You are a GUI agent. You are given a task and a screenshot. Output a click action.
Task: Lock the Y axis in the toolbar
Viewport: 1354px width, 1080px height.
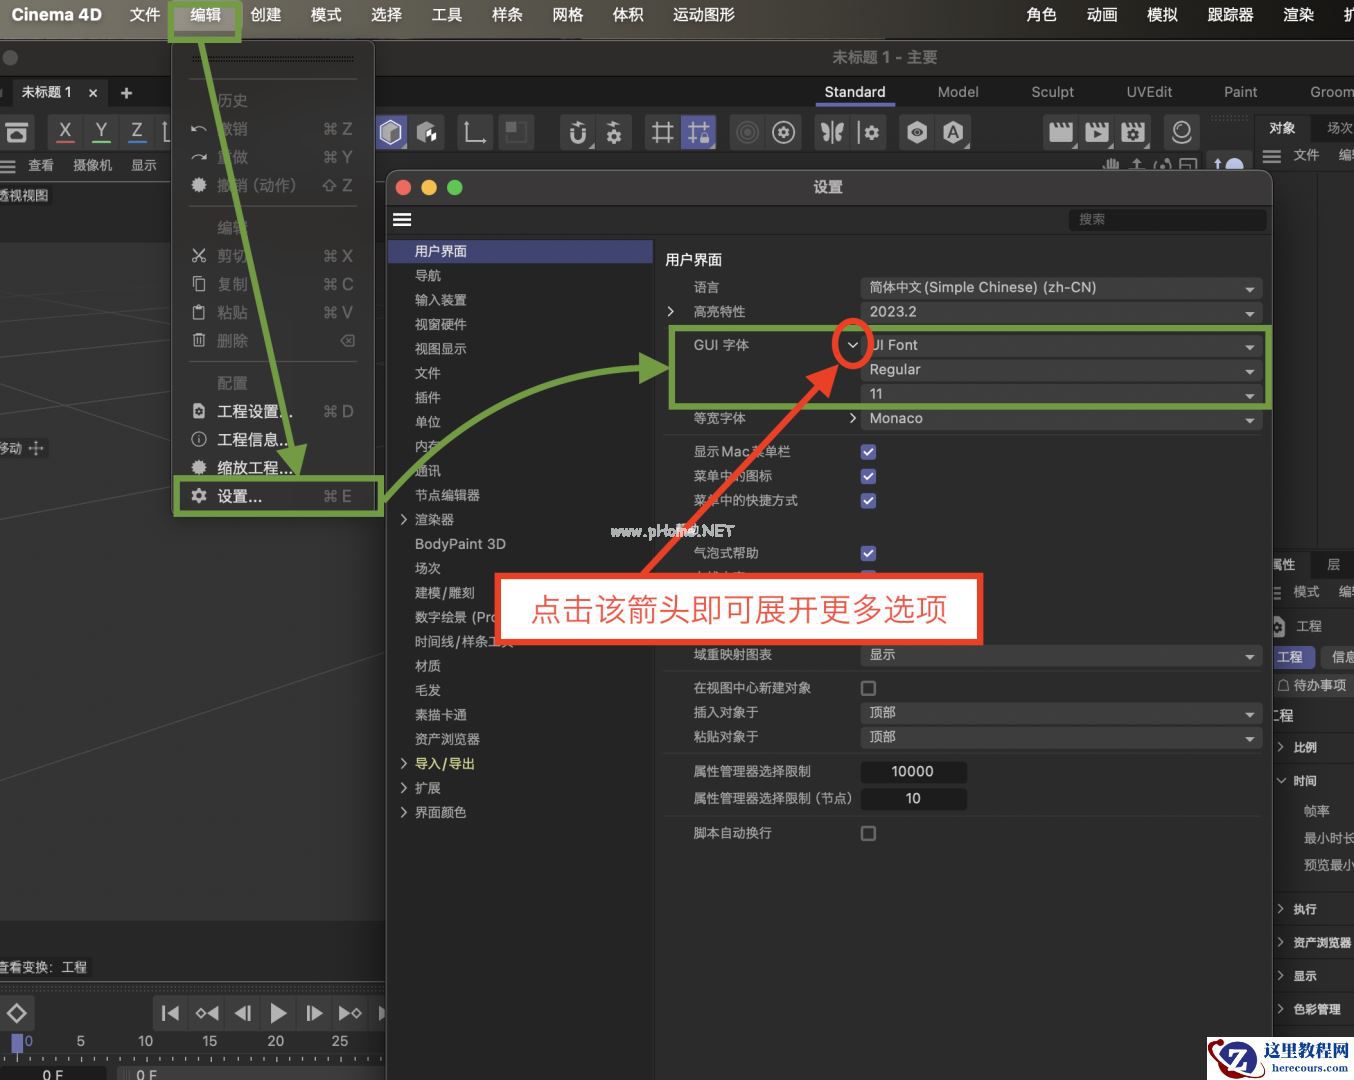click(x=101, y=132)
